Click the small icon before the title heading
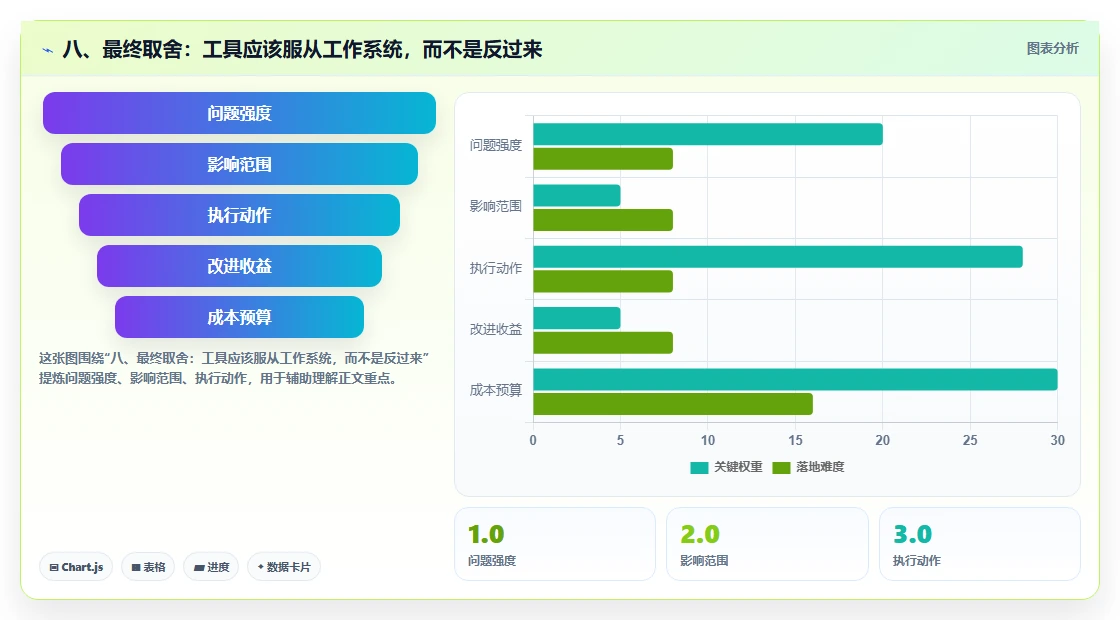This screenshot has width=1120, height=620. point(48,50)
